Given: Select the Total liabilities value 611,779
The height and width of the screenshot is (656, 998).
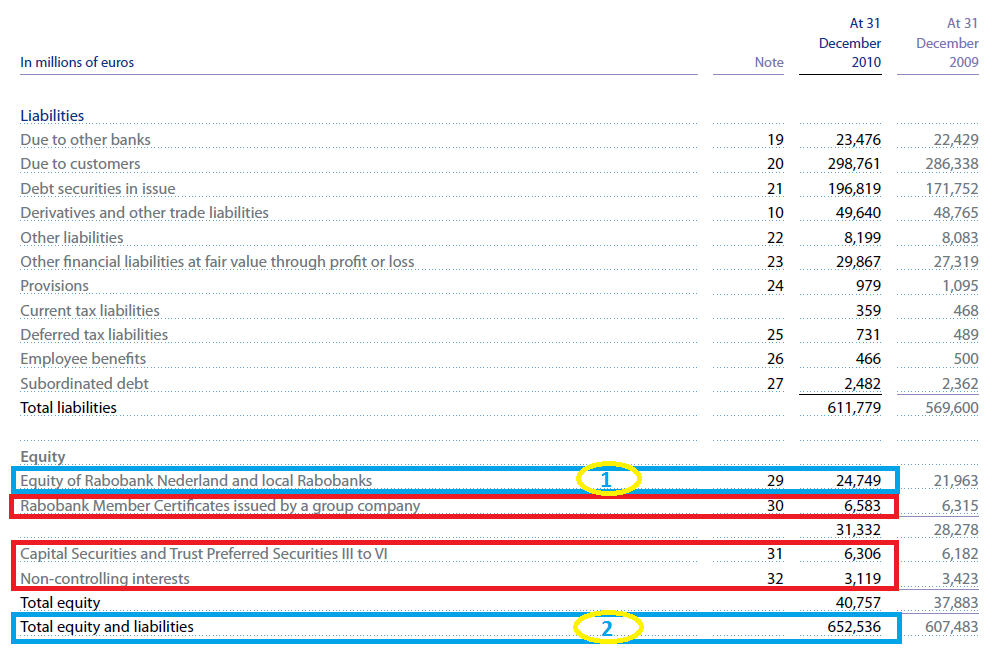Looking at the screenshot, I should click(x=854, y=408).
